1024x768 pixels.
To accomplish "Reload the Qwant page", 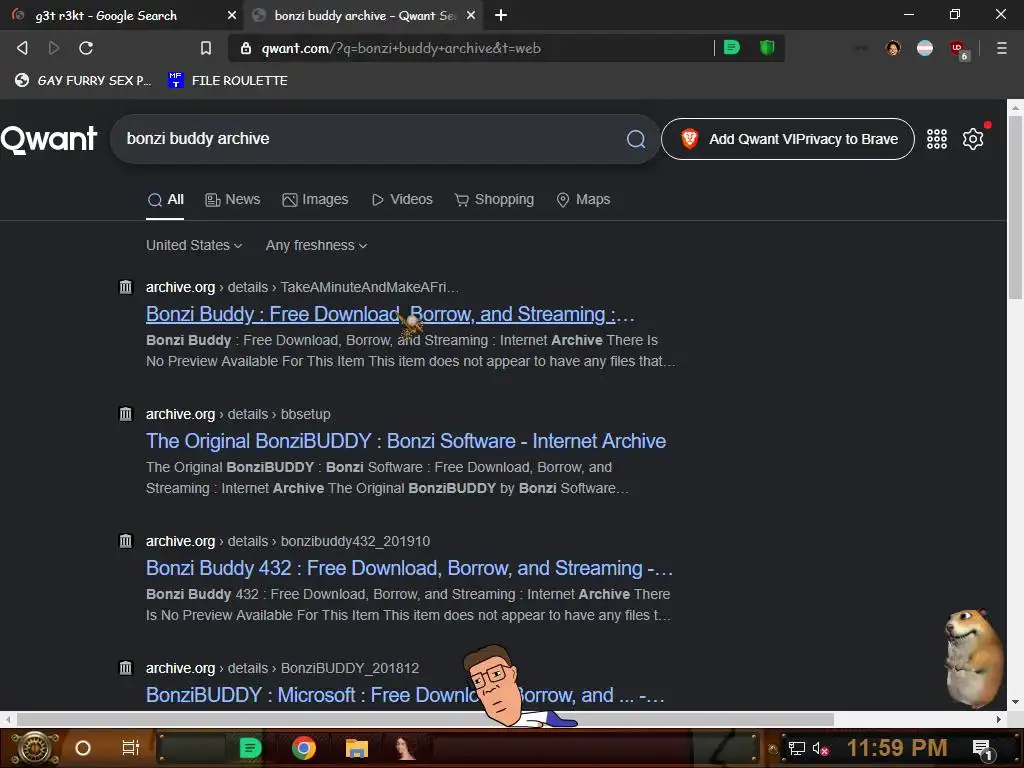I will 86,48.
